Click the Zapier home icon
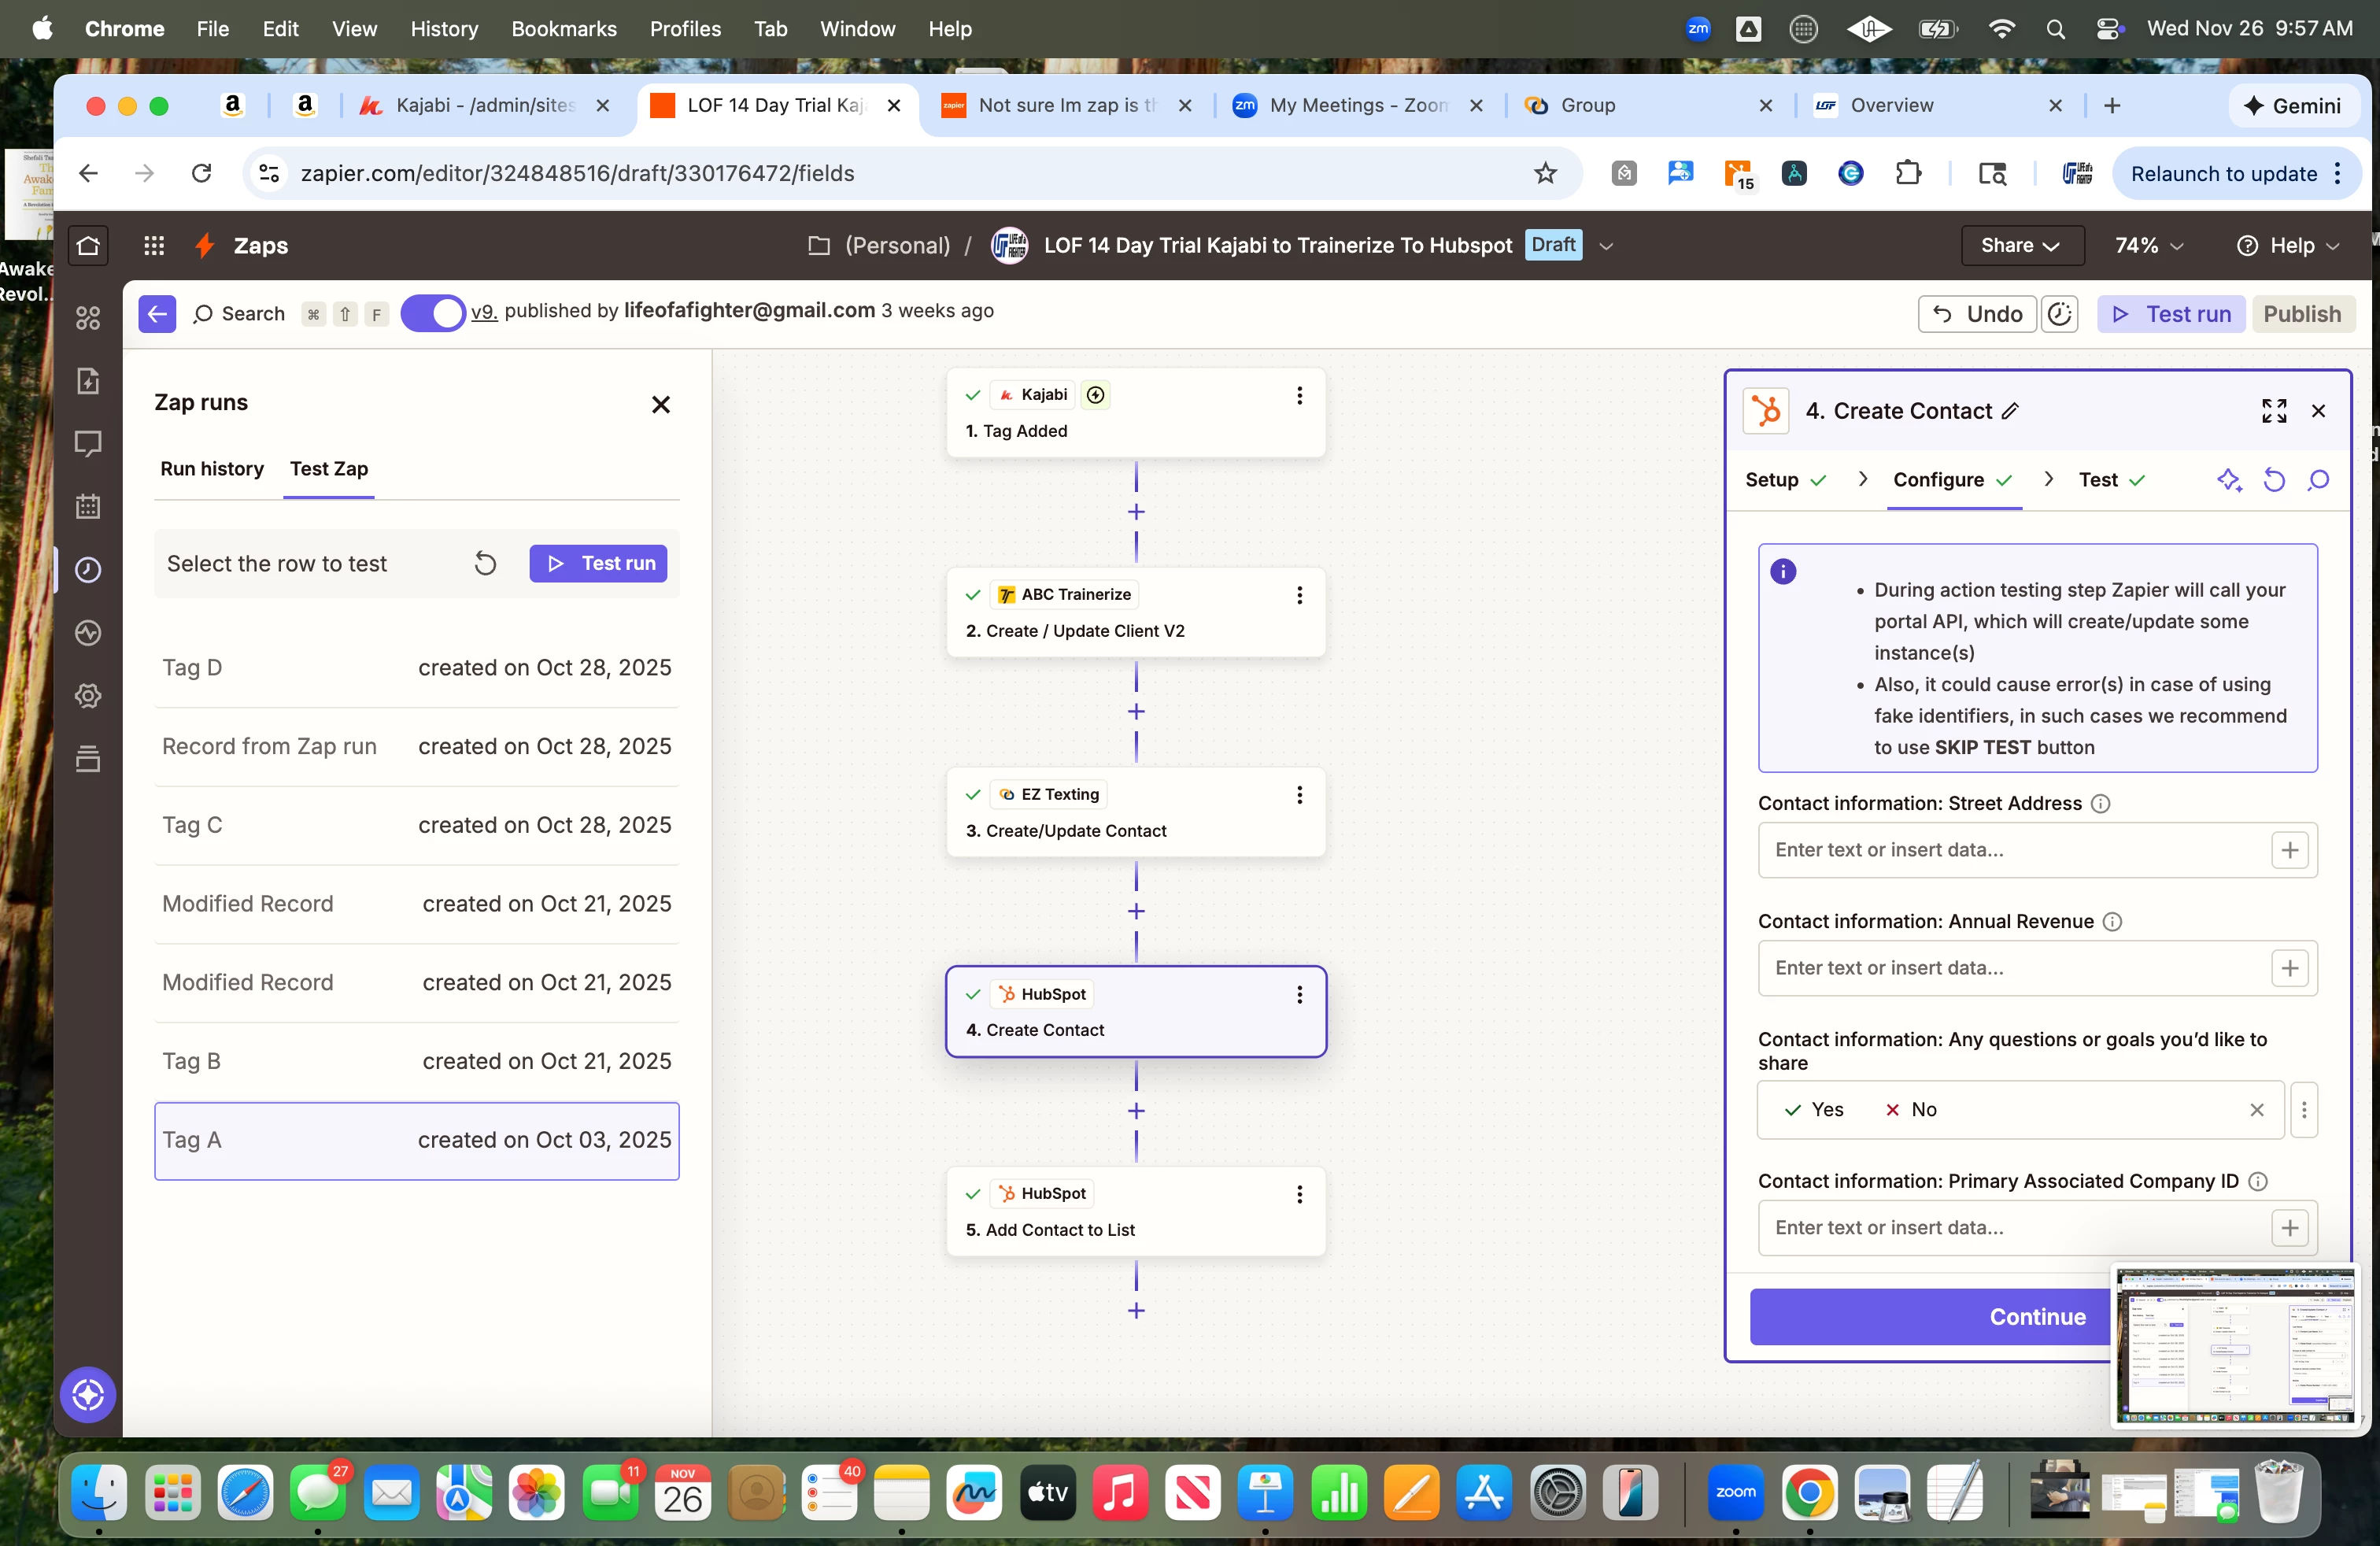 click(x=88, y=246)
